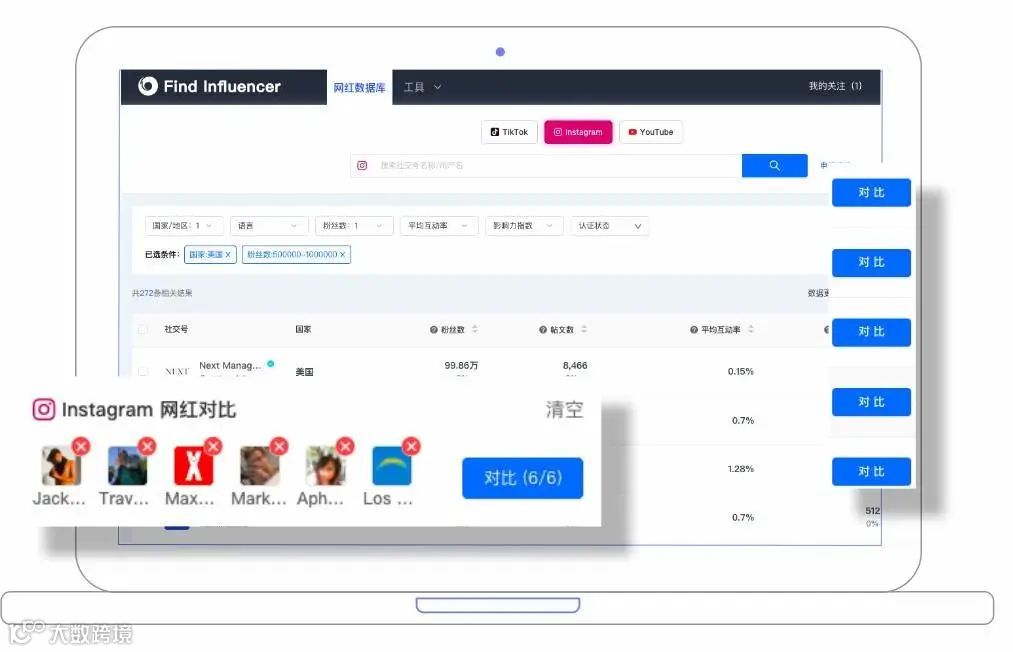Image resolution: width=1013 pixels, height=652 pixels.
Task: Remove Mark... from the comparison list
Action: pyautogui.click(x=279, y=446)
